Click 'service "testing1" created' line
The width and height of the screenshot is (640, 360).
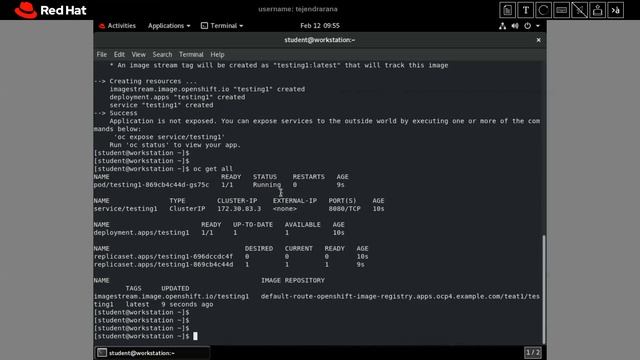click(x=161, y=105)
